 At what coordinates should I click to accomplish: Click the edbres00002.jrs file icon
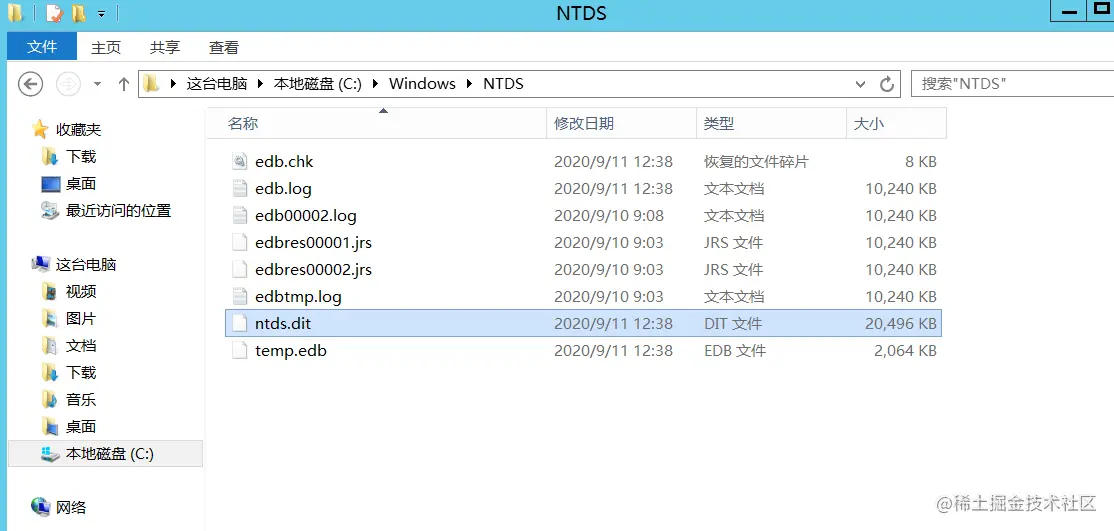pos(239,269)
